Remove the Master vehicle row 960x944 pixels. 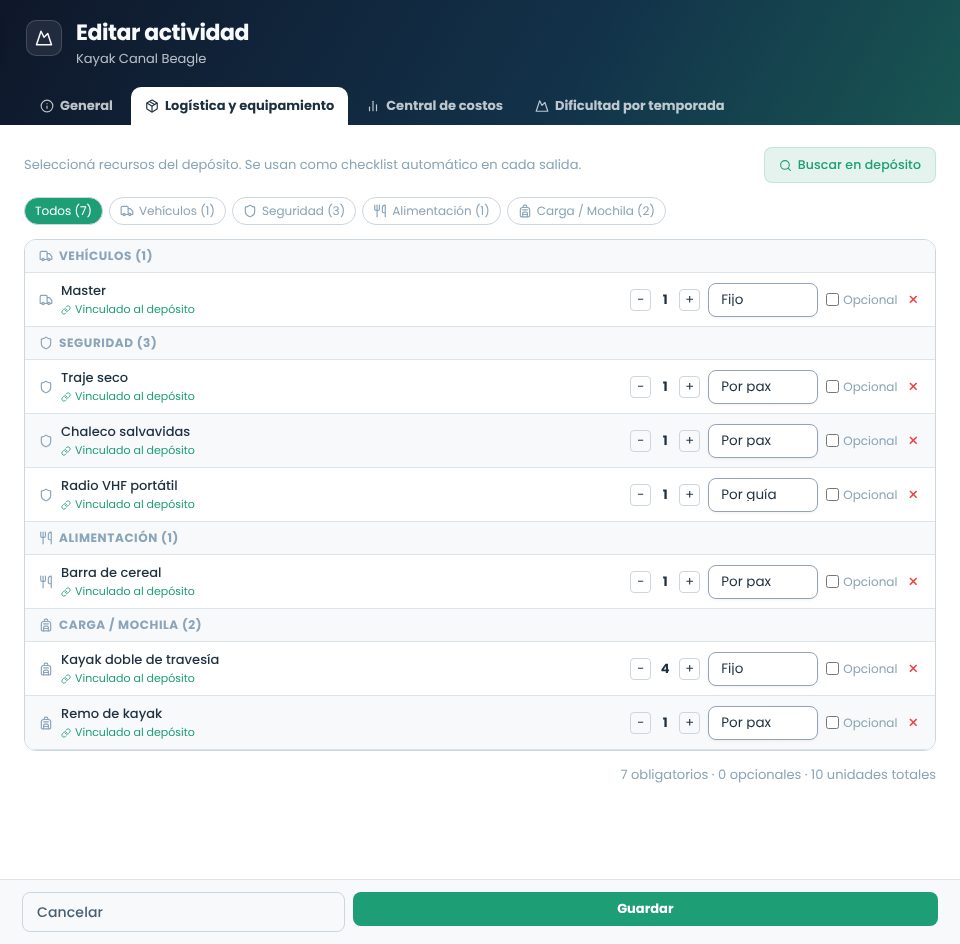[x=913, y=299]
